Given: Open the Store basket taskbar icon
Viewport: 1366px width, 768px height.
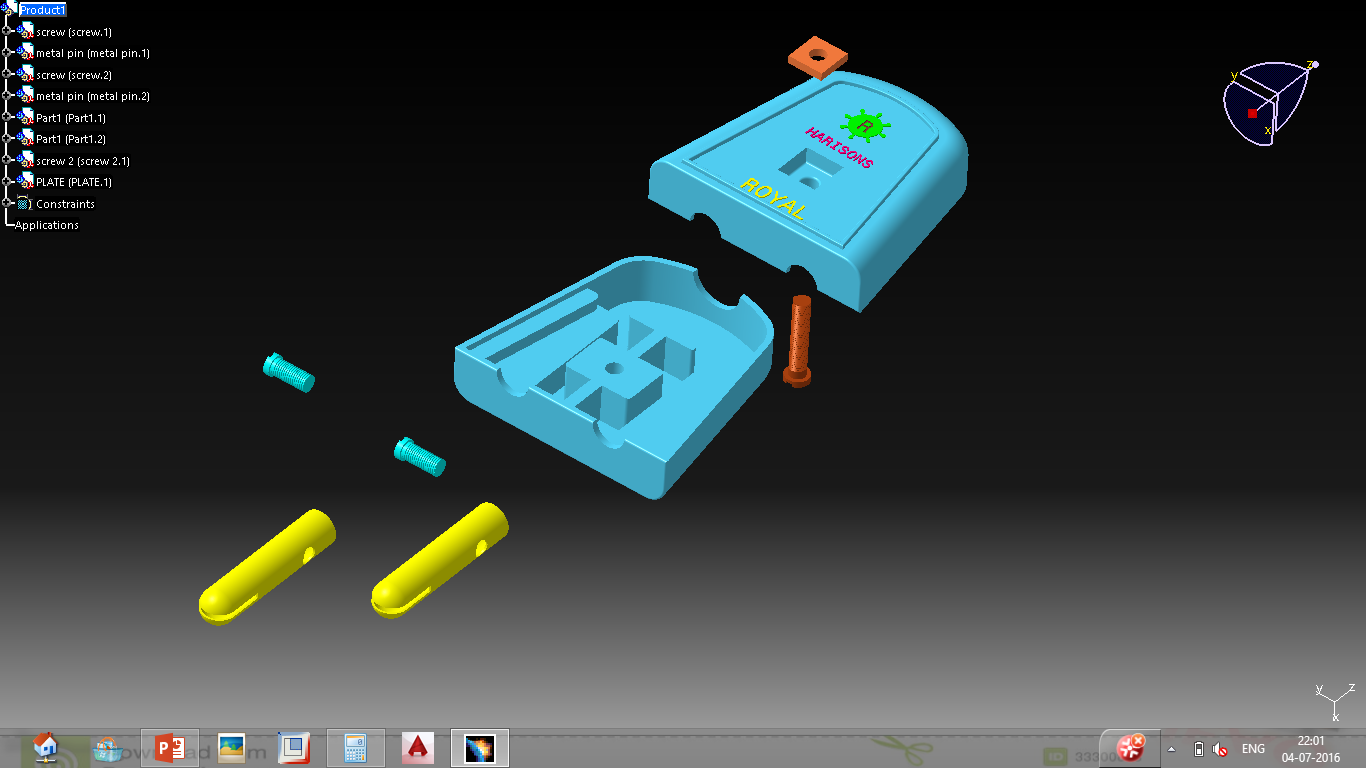Looking at the screenshot, I should click(107, 748).
